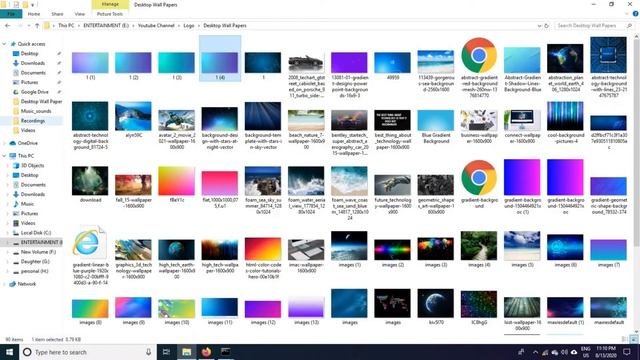Select the 1 (1) gradient thumbnail
Screen dimensions: 640x360
coord(90,62)
